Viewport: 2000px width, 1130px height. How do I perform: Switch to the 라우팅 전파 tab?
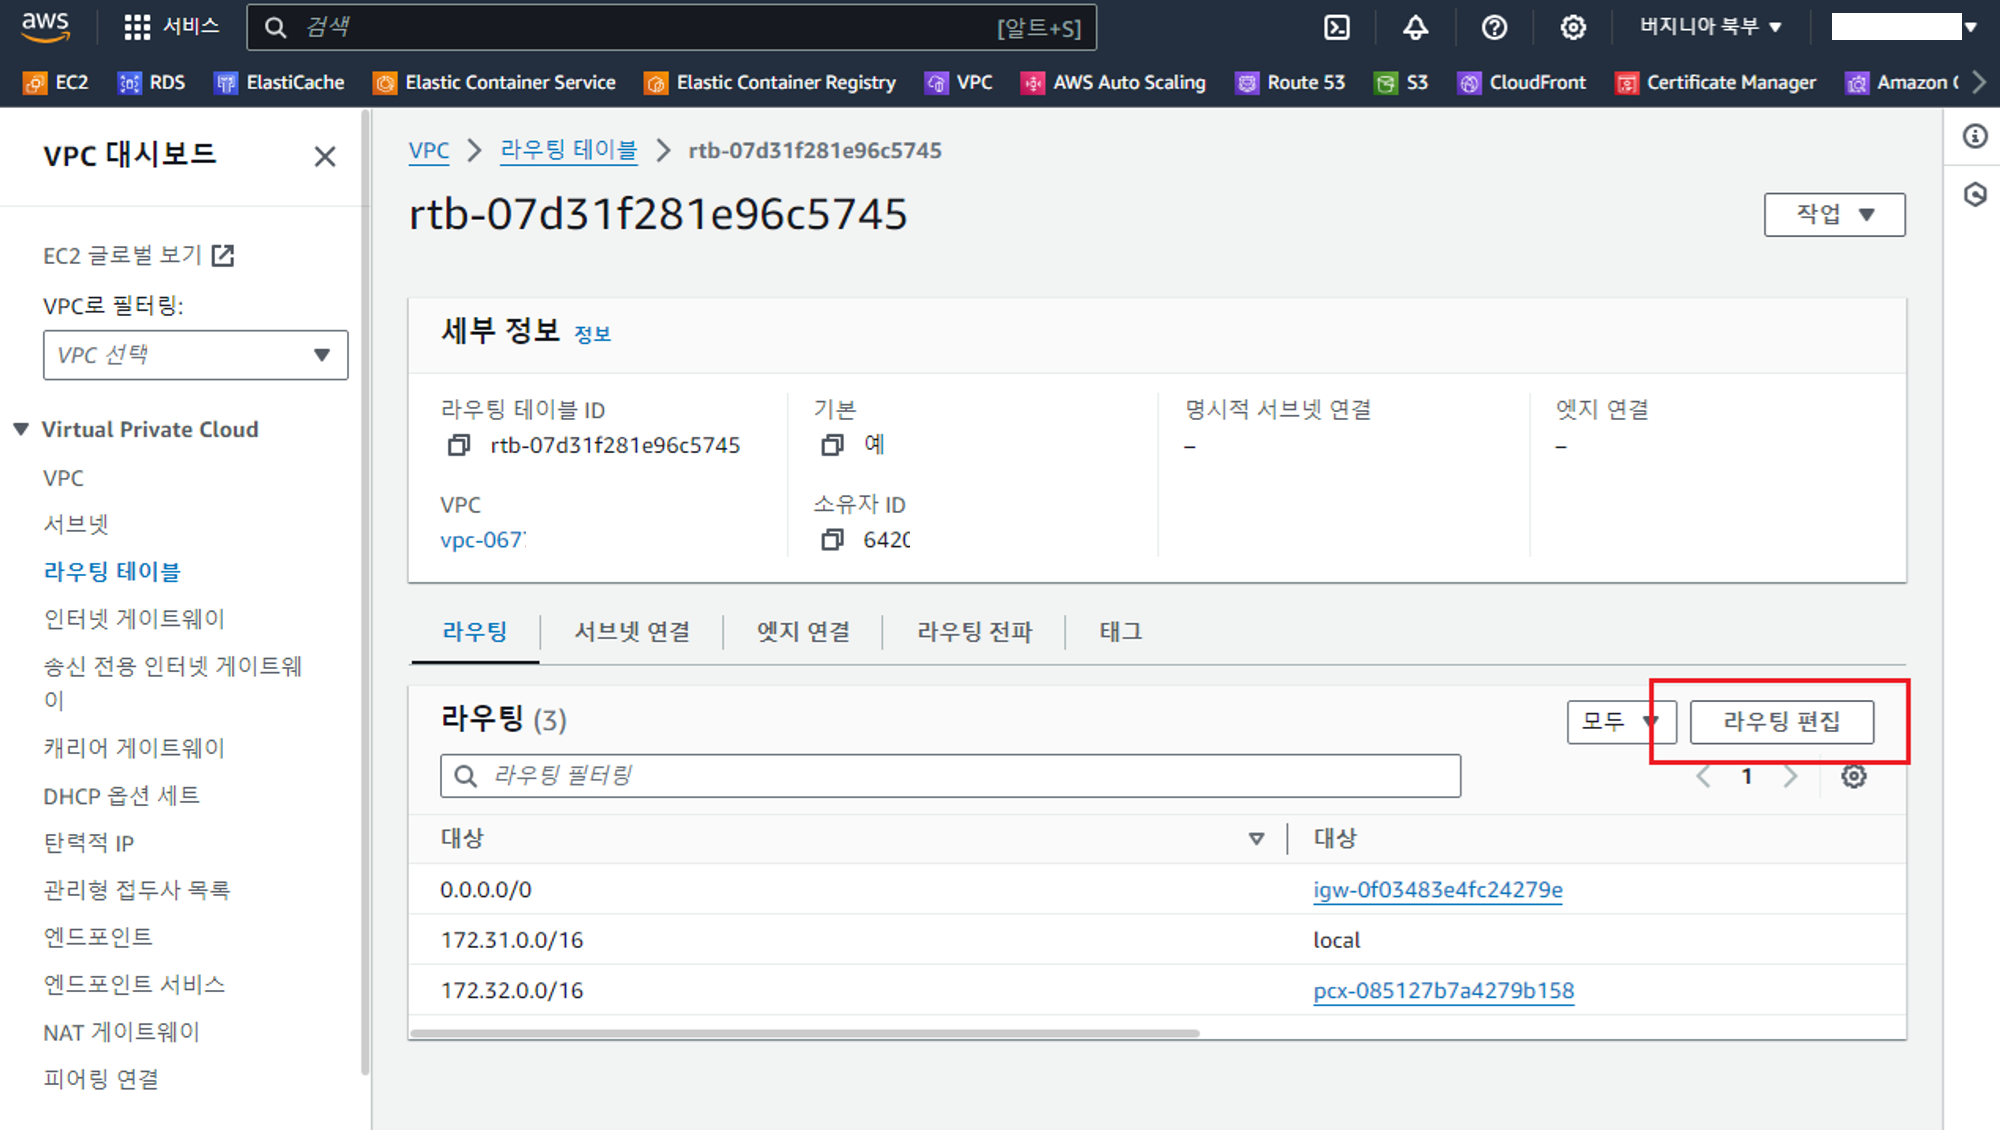pos(974,632)
